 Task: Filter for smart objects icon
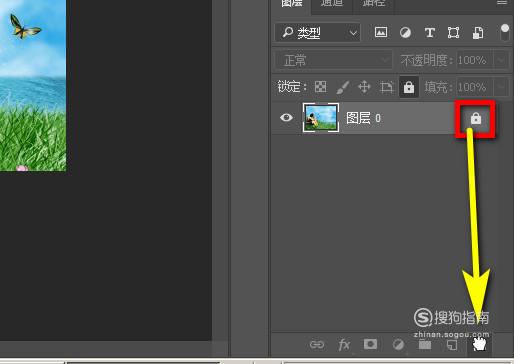[478, 33]
